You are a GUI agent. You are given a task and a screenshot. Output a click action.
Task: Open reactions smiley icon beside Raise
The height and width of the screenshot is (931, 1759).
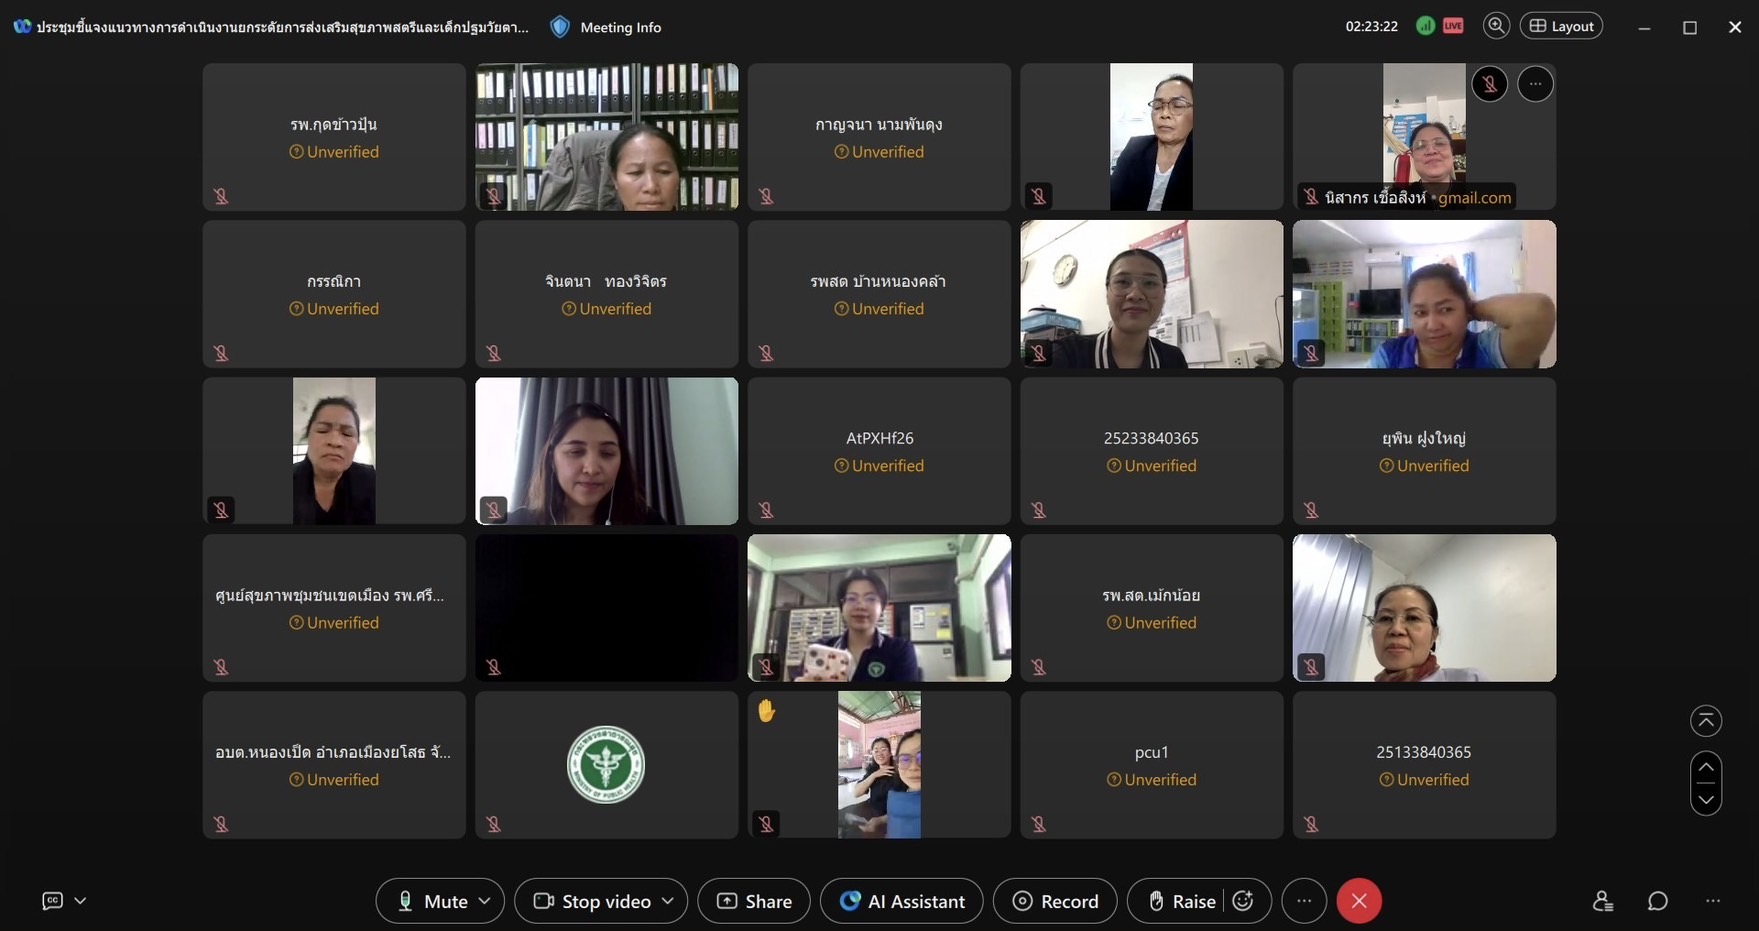[x=1243, y=901]
